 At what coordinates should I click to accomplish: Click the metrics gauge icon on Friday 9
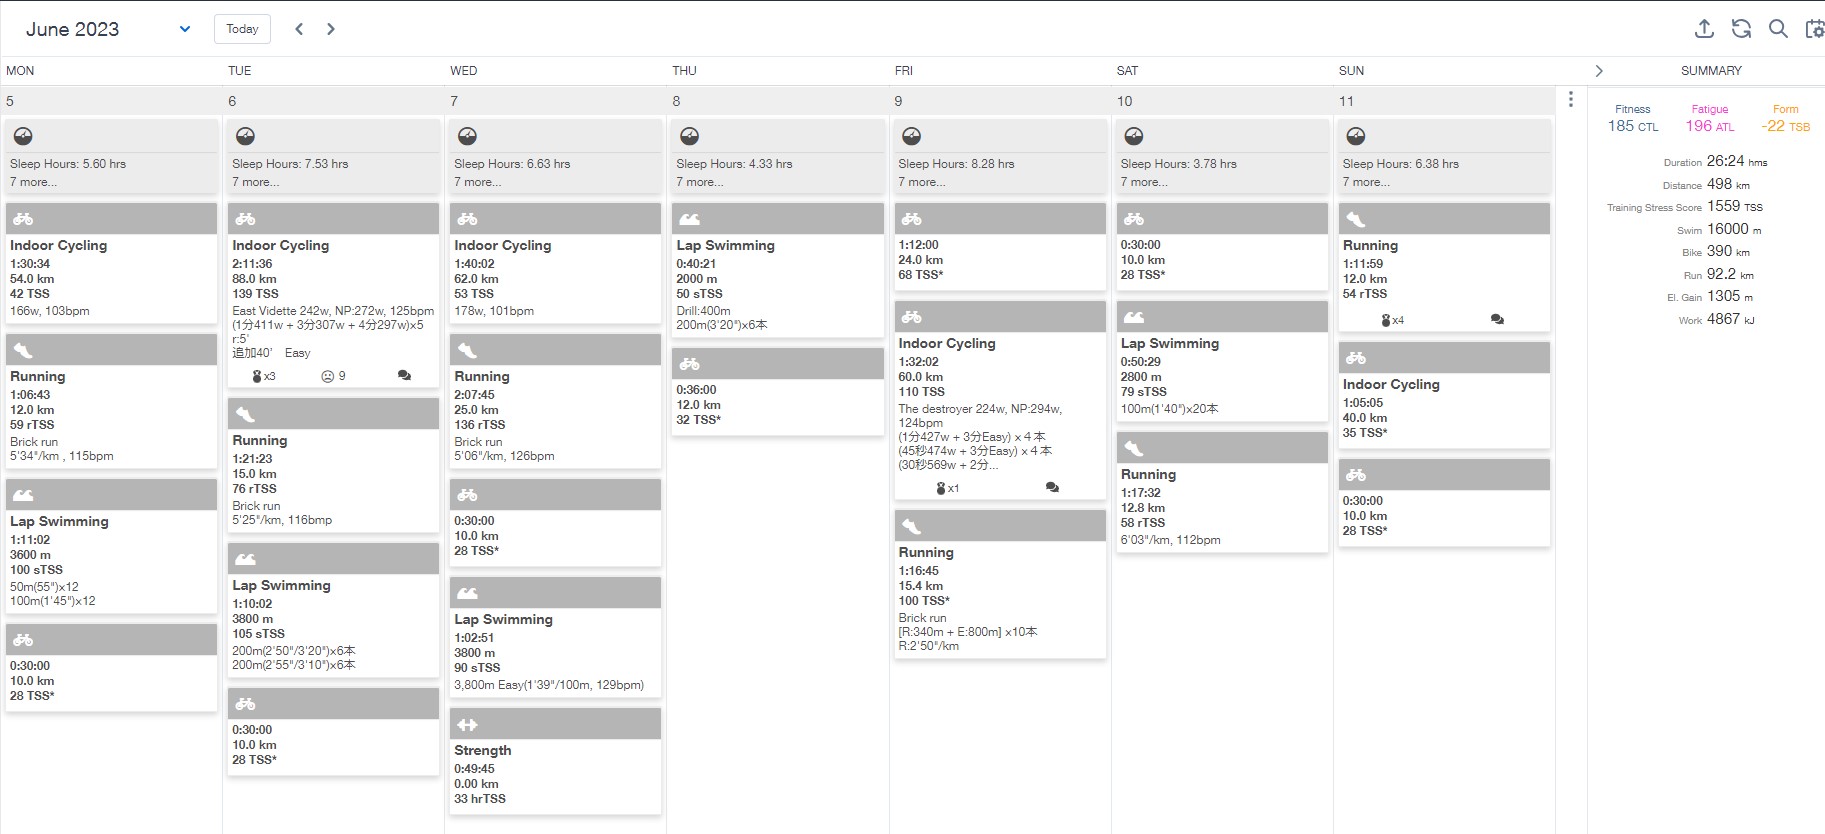(x=911, y=136)
